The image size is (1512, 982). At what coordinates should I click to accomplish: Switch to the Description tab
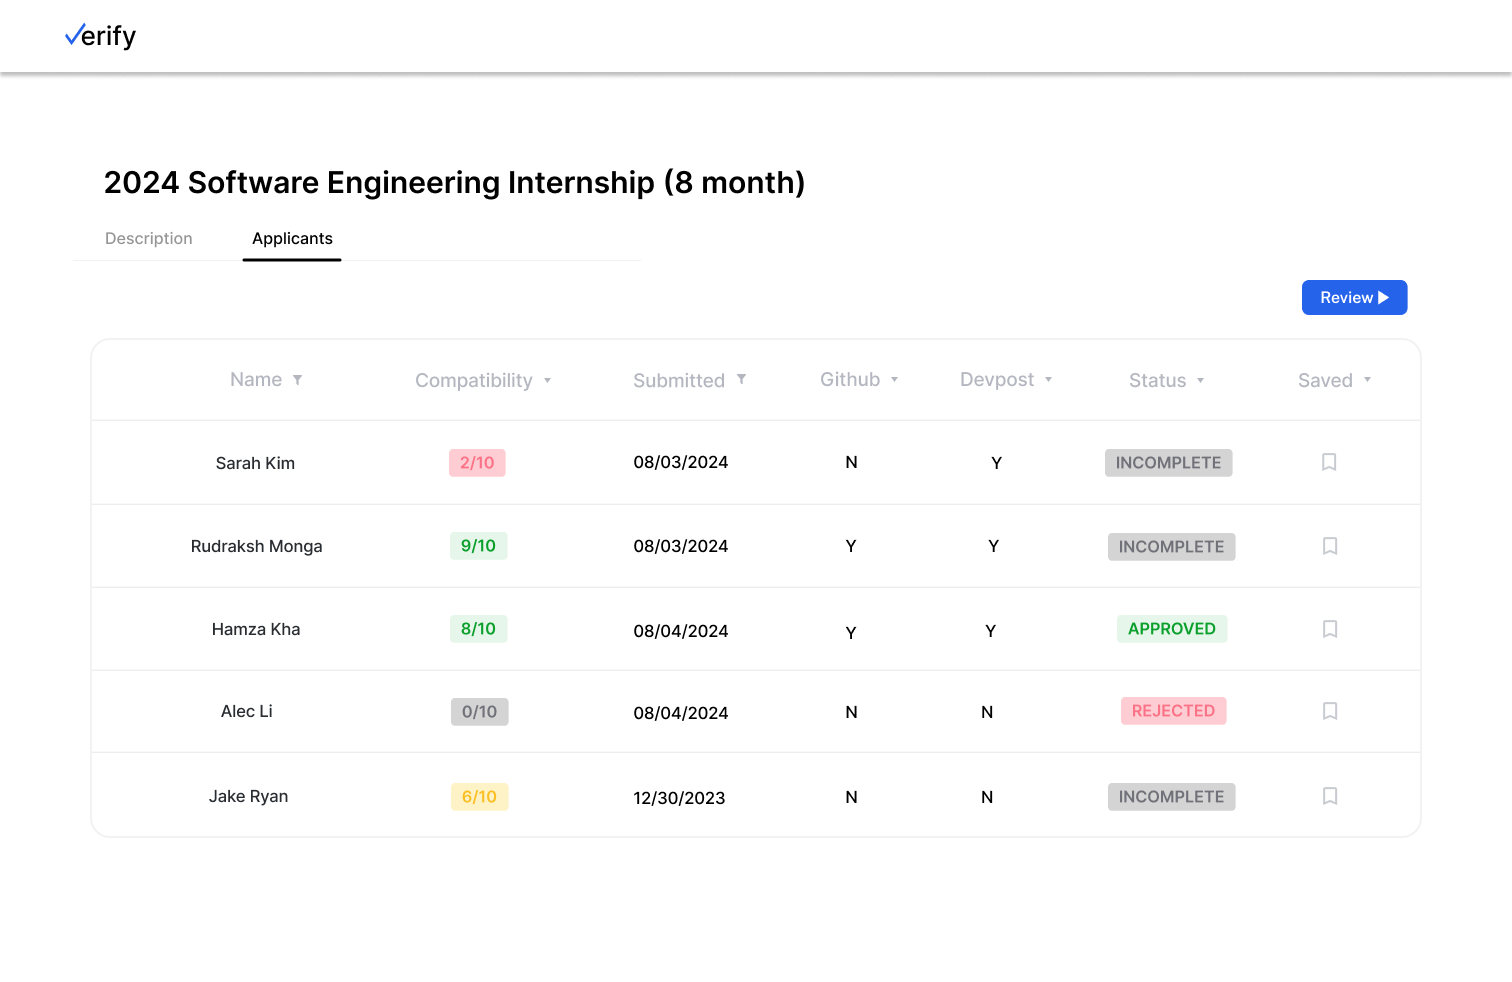(149, 239)
